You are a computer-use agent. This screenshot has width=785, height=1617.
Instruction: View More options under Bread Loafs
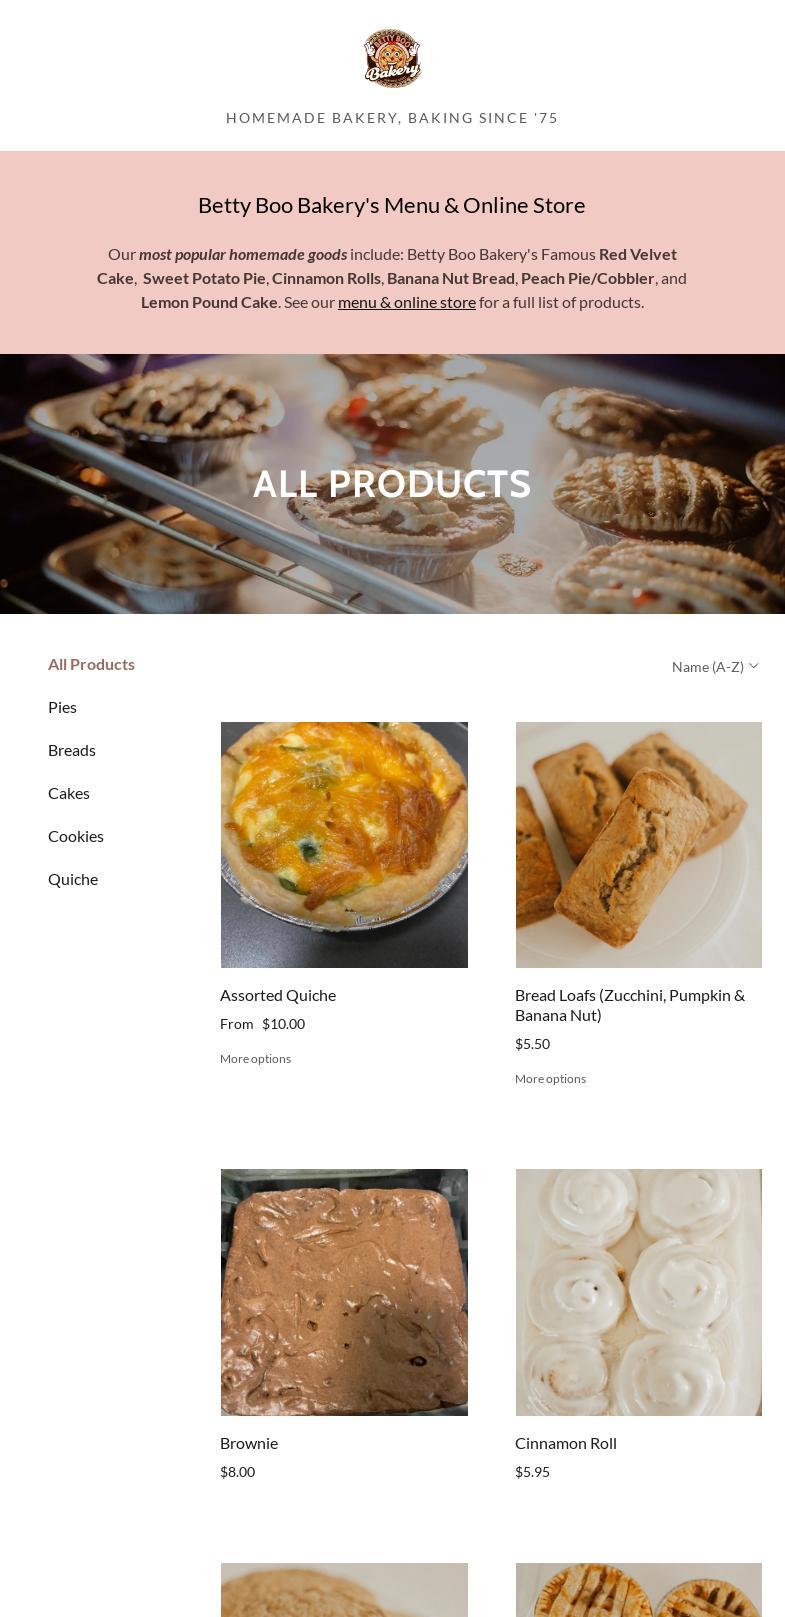(550, 1079)
